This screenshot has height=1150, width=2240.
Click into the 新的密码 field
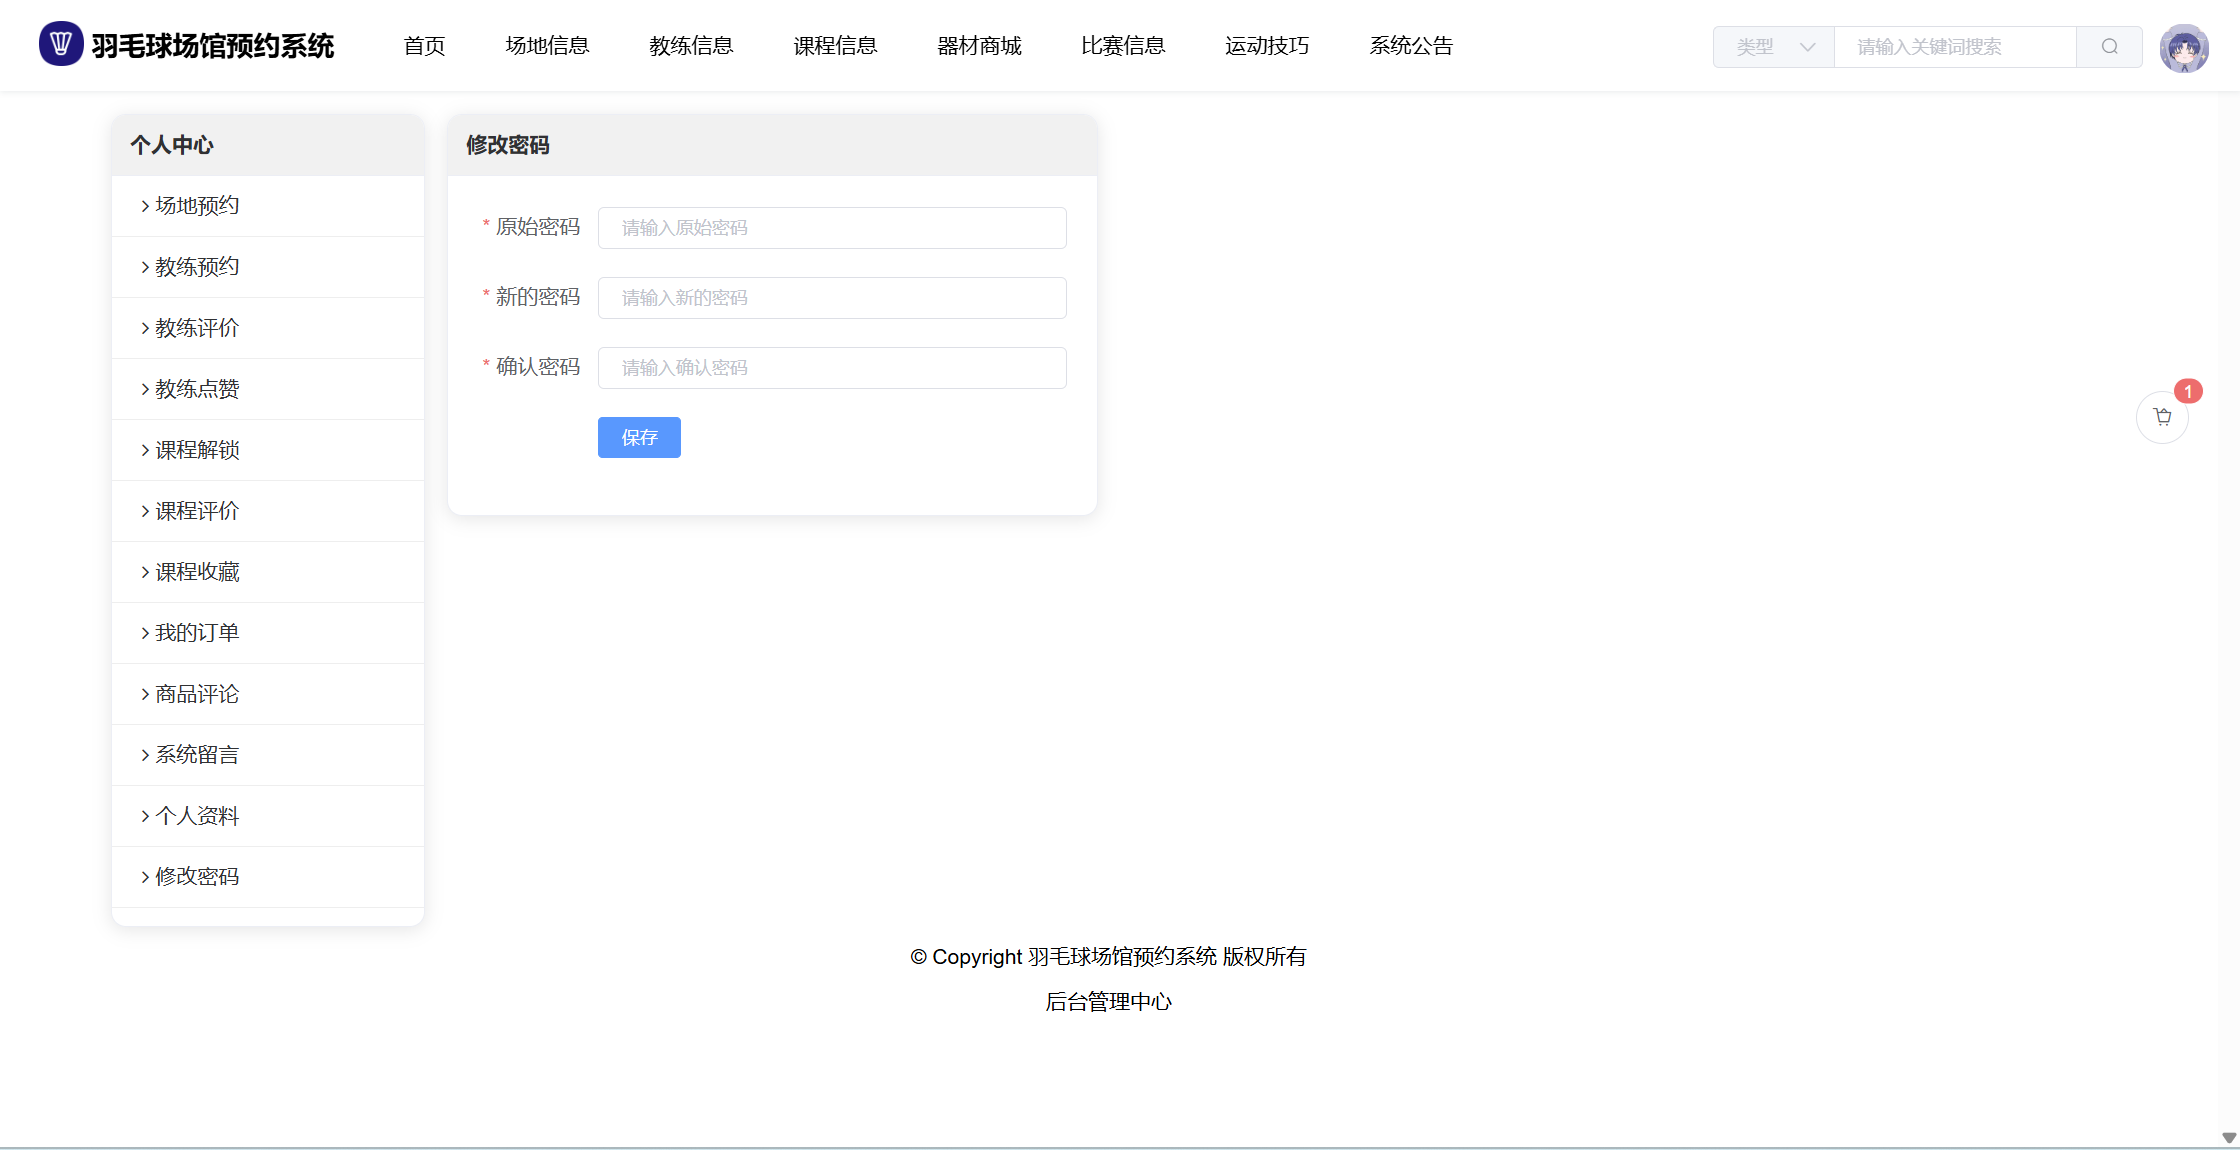pos(832,298)
